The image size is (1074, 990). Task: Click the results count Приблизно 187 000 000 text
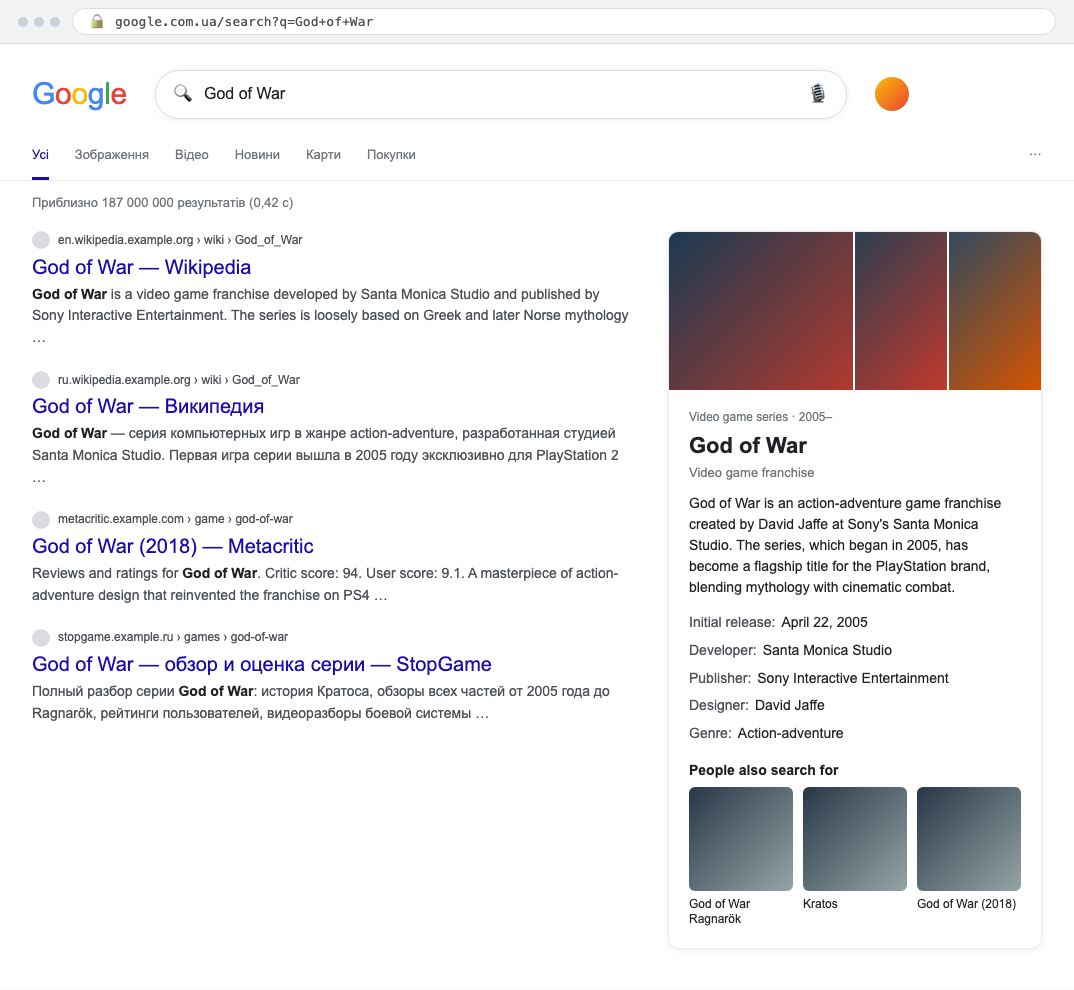(162, 203)
